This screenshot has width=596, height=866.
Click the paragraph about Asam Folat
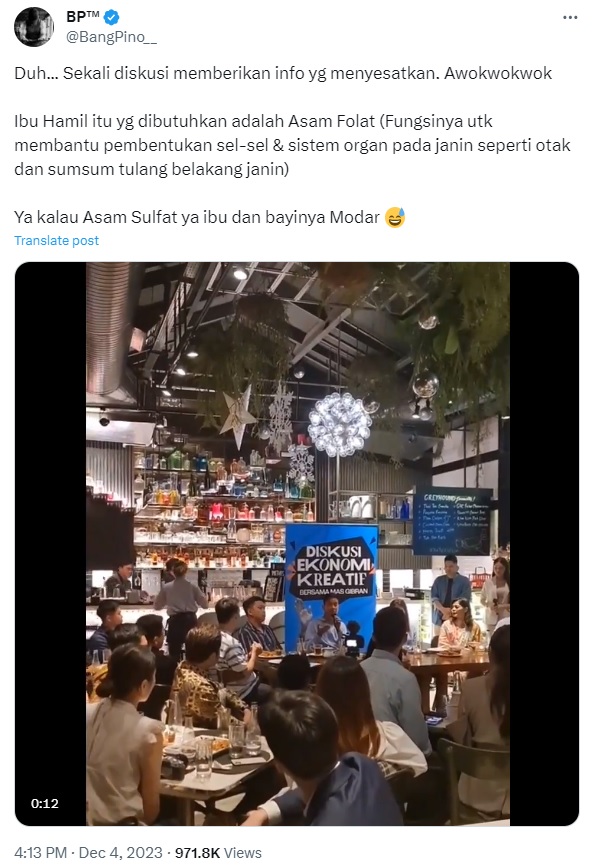(292, 145)
